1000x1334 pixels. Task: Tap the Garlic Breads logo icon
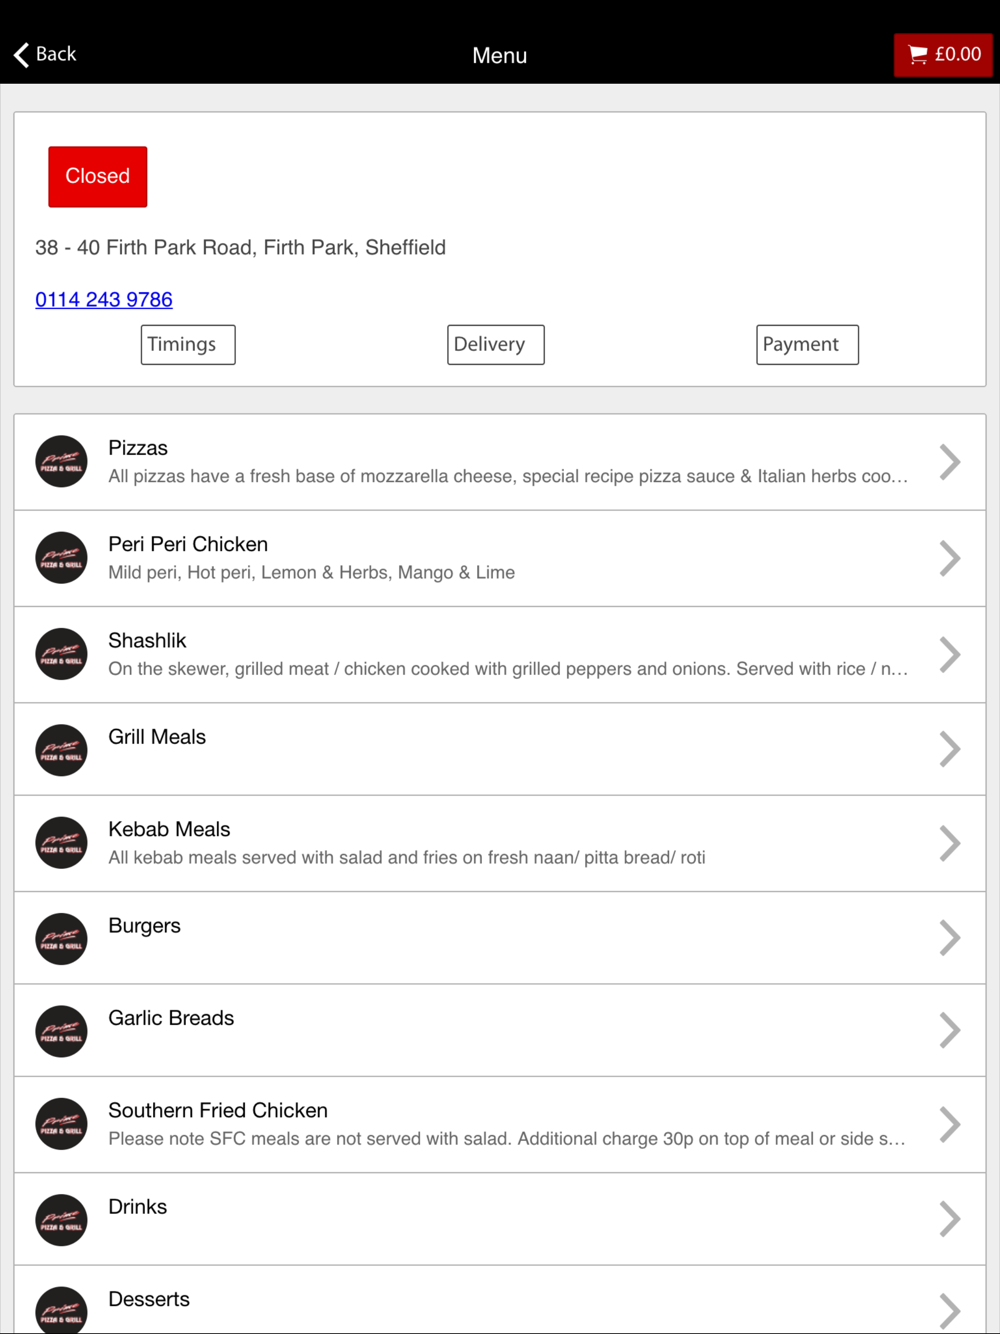pyautogui.click(x=61, y=1031)
